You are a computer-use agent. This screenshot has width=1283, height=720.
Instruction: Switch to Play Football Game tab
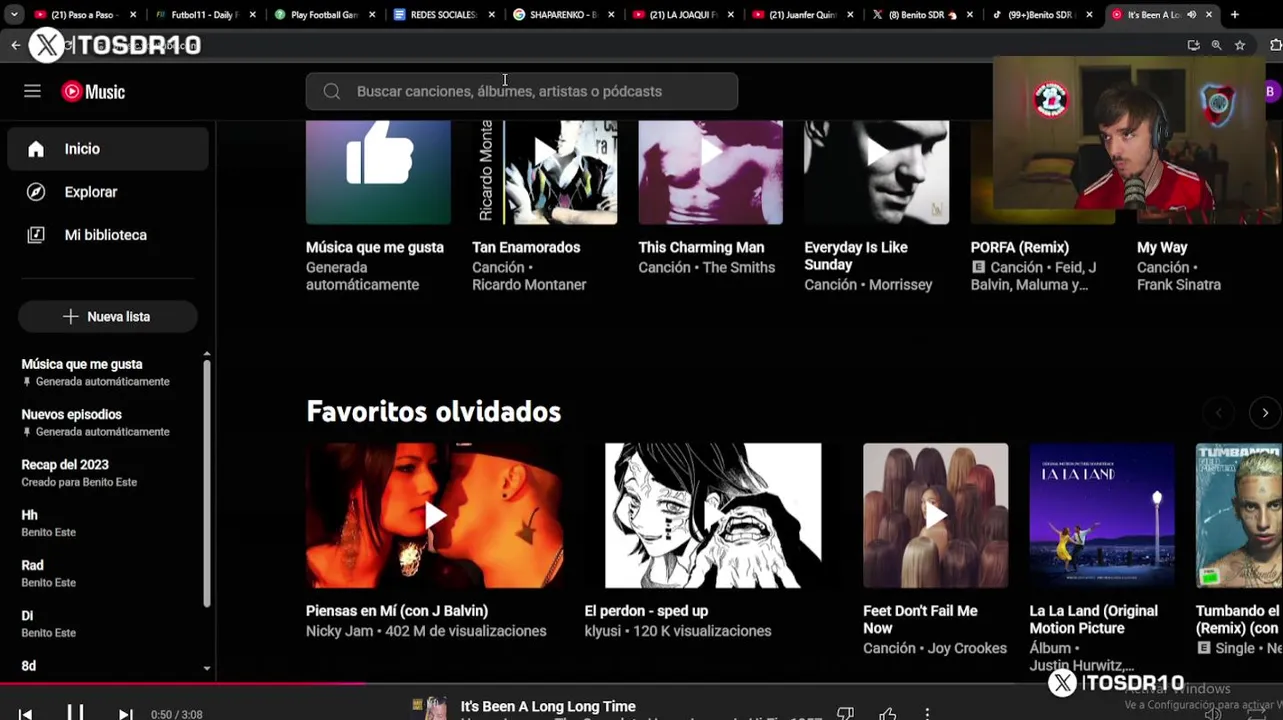(x=325, y=15)
